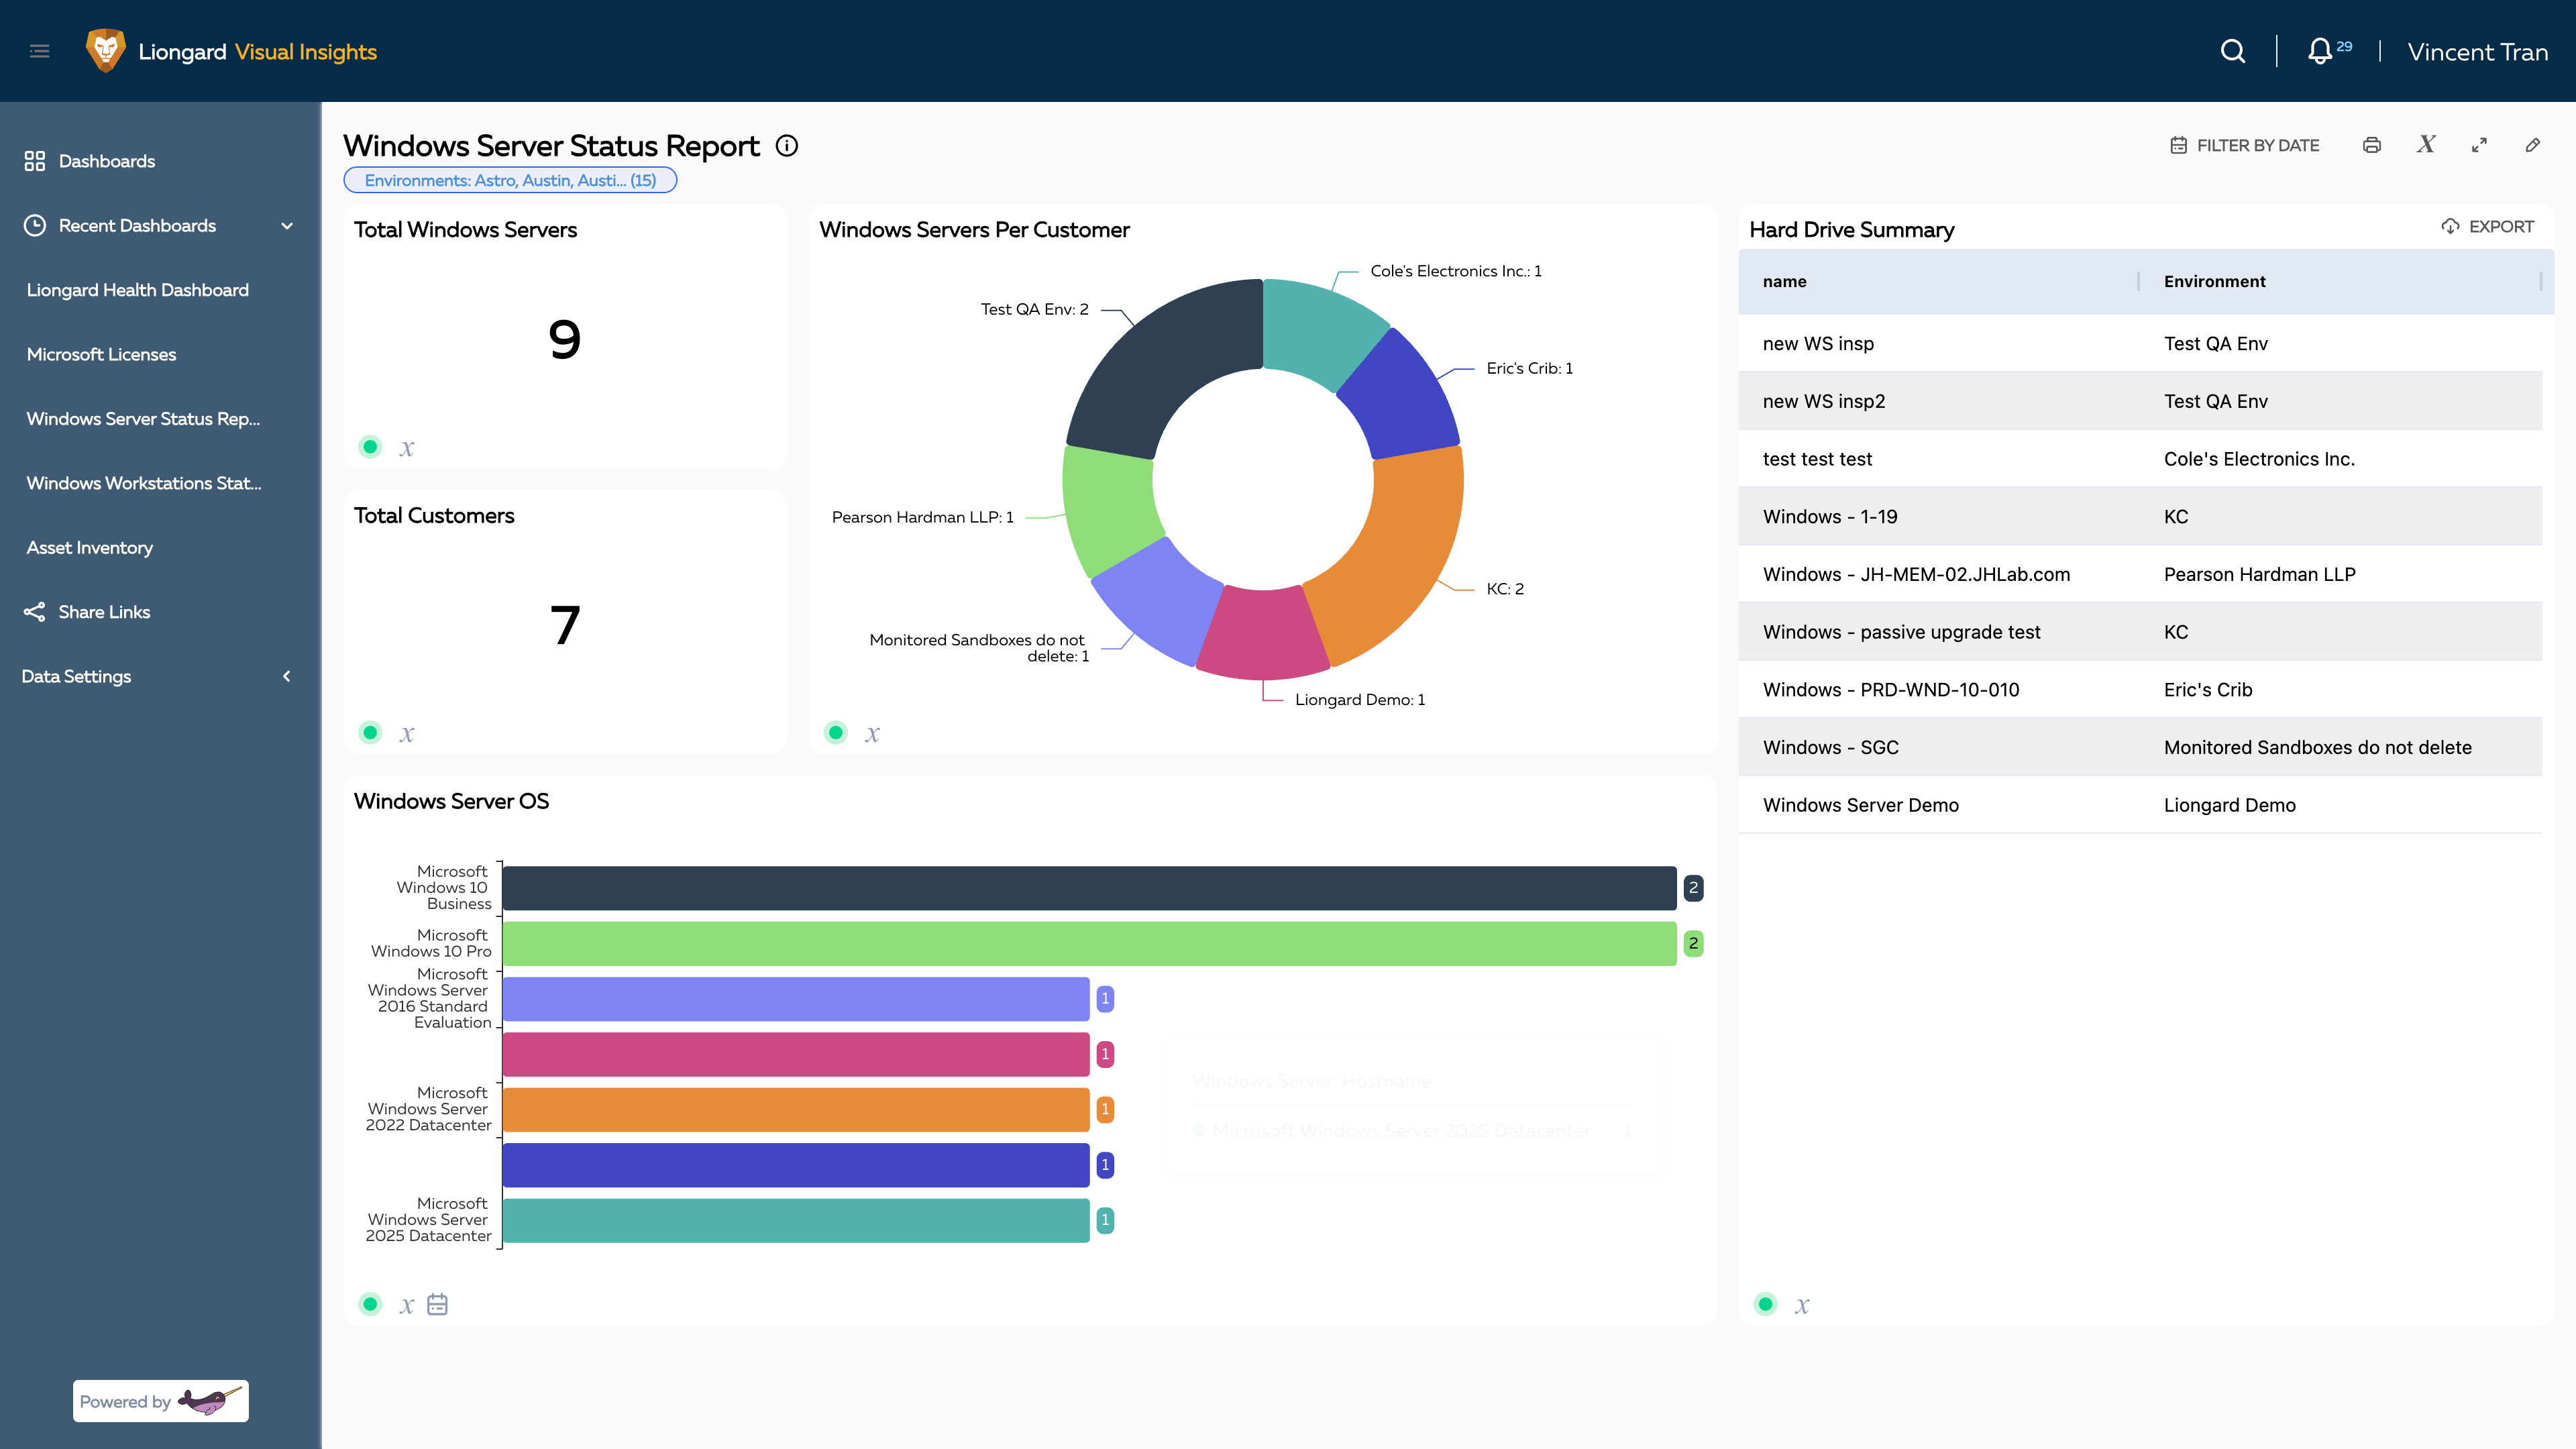
Task: Toggle green status dot on Total Windows Servers
Action: (x=370, y=447)
